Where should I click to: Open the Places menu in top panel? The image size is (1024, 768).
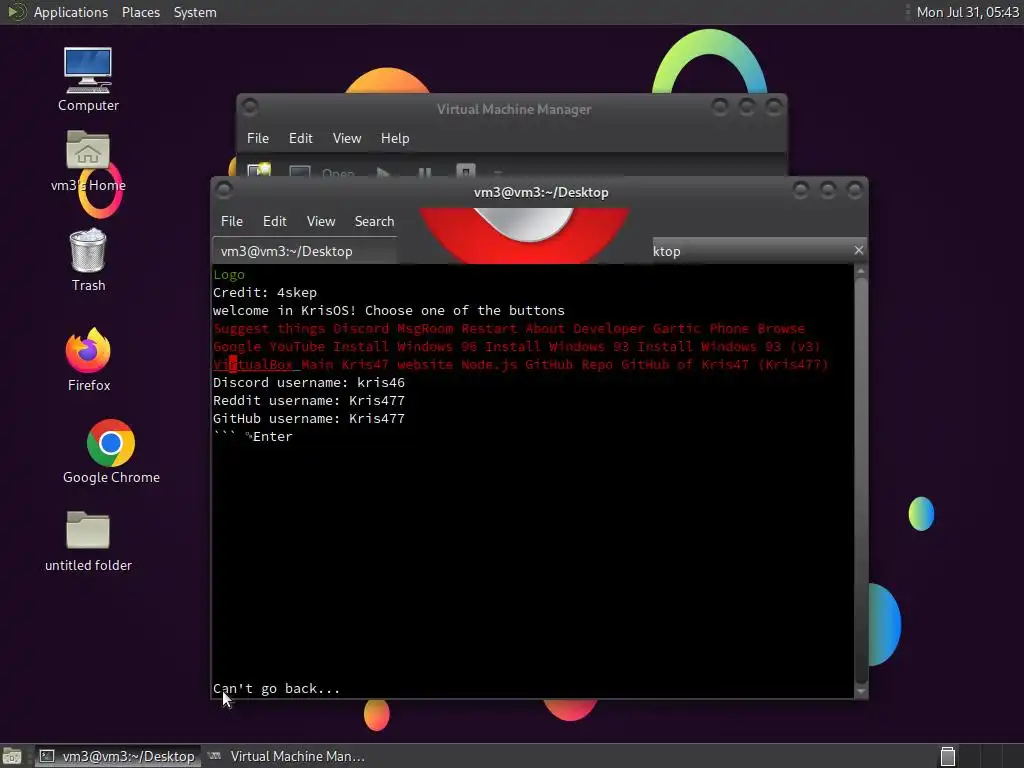(140, 12)
